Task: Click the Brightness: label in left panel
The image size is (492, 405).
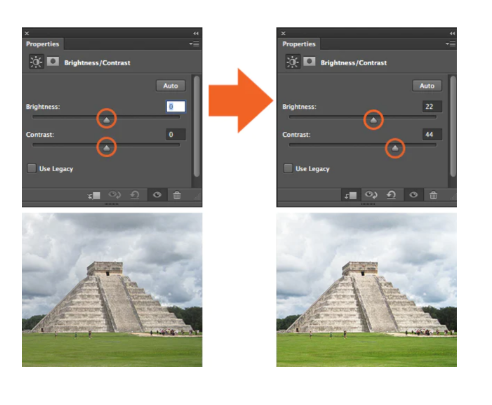Action: coord(43,107)
